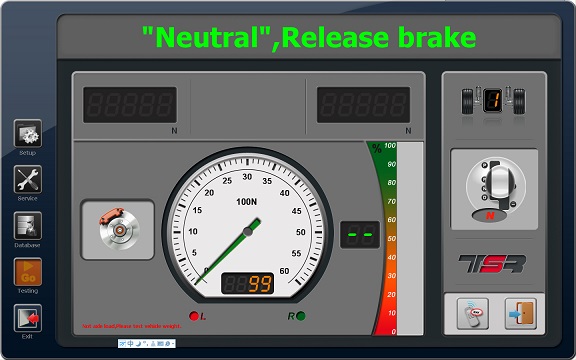Click the moon icon in IME bar
This screenshot has height=360, width=576.
138,343
